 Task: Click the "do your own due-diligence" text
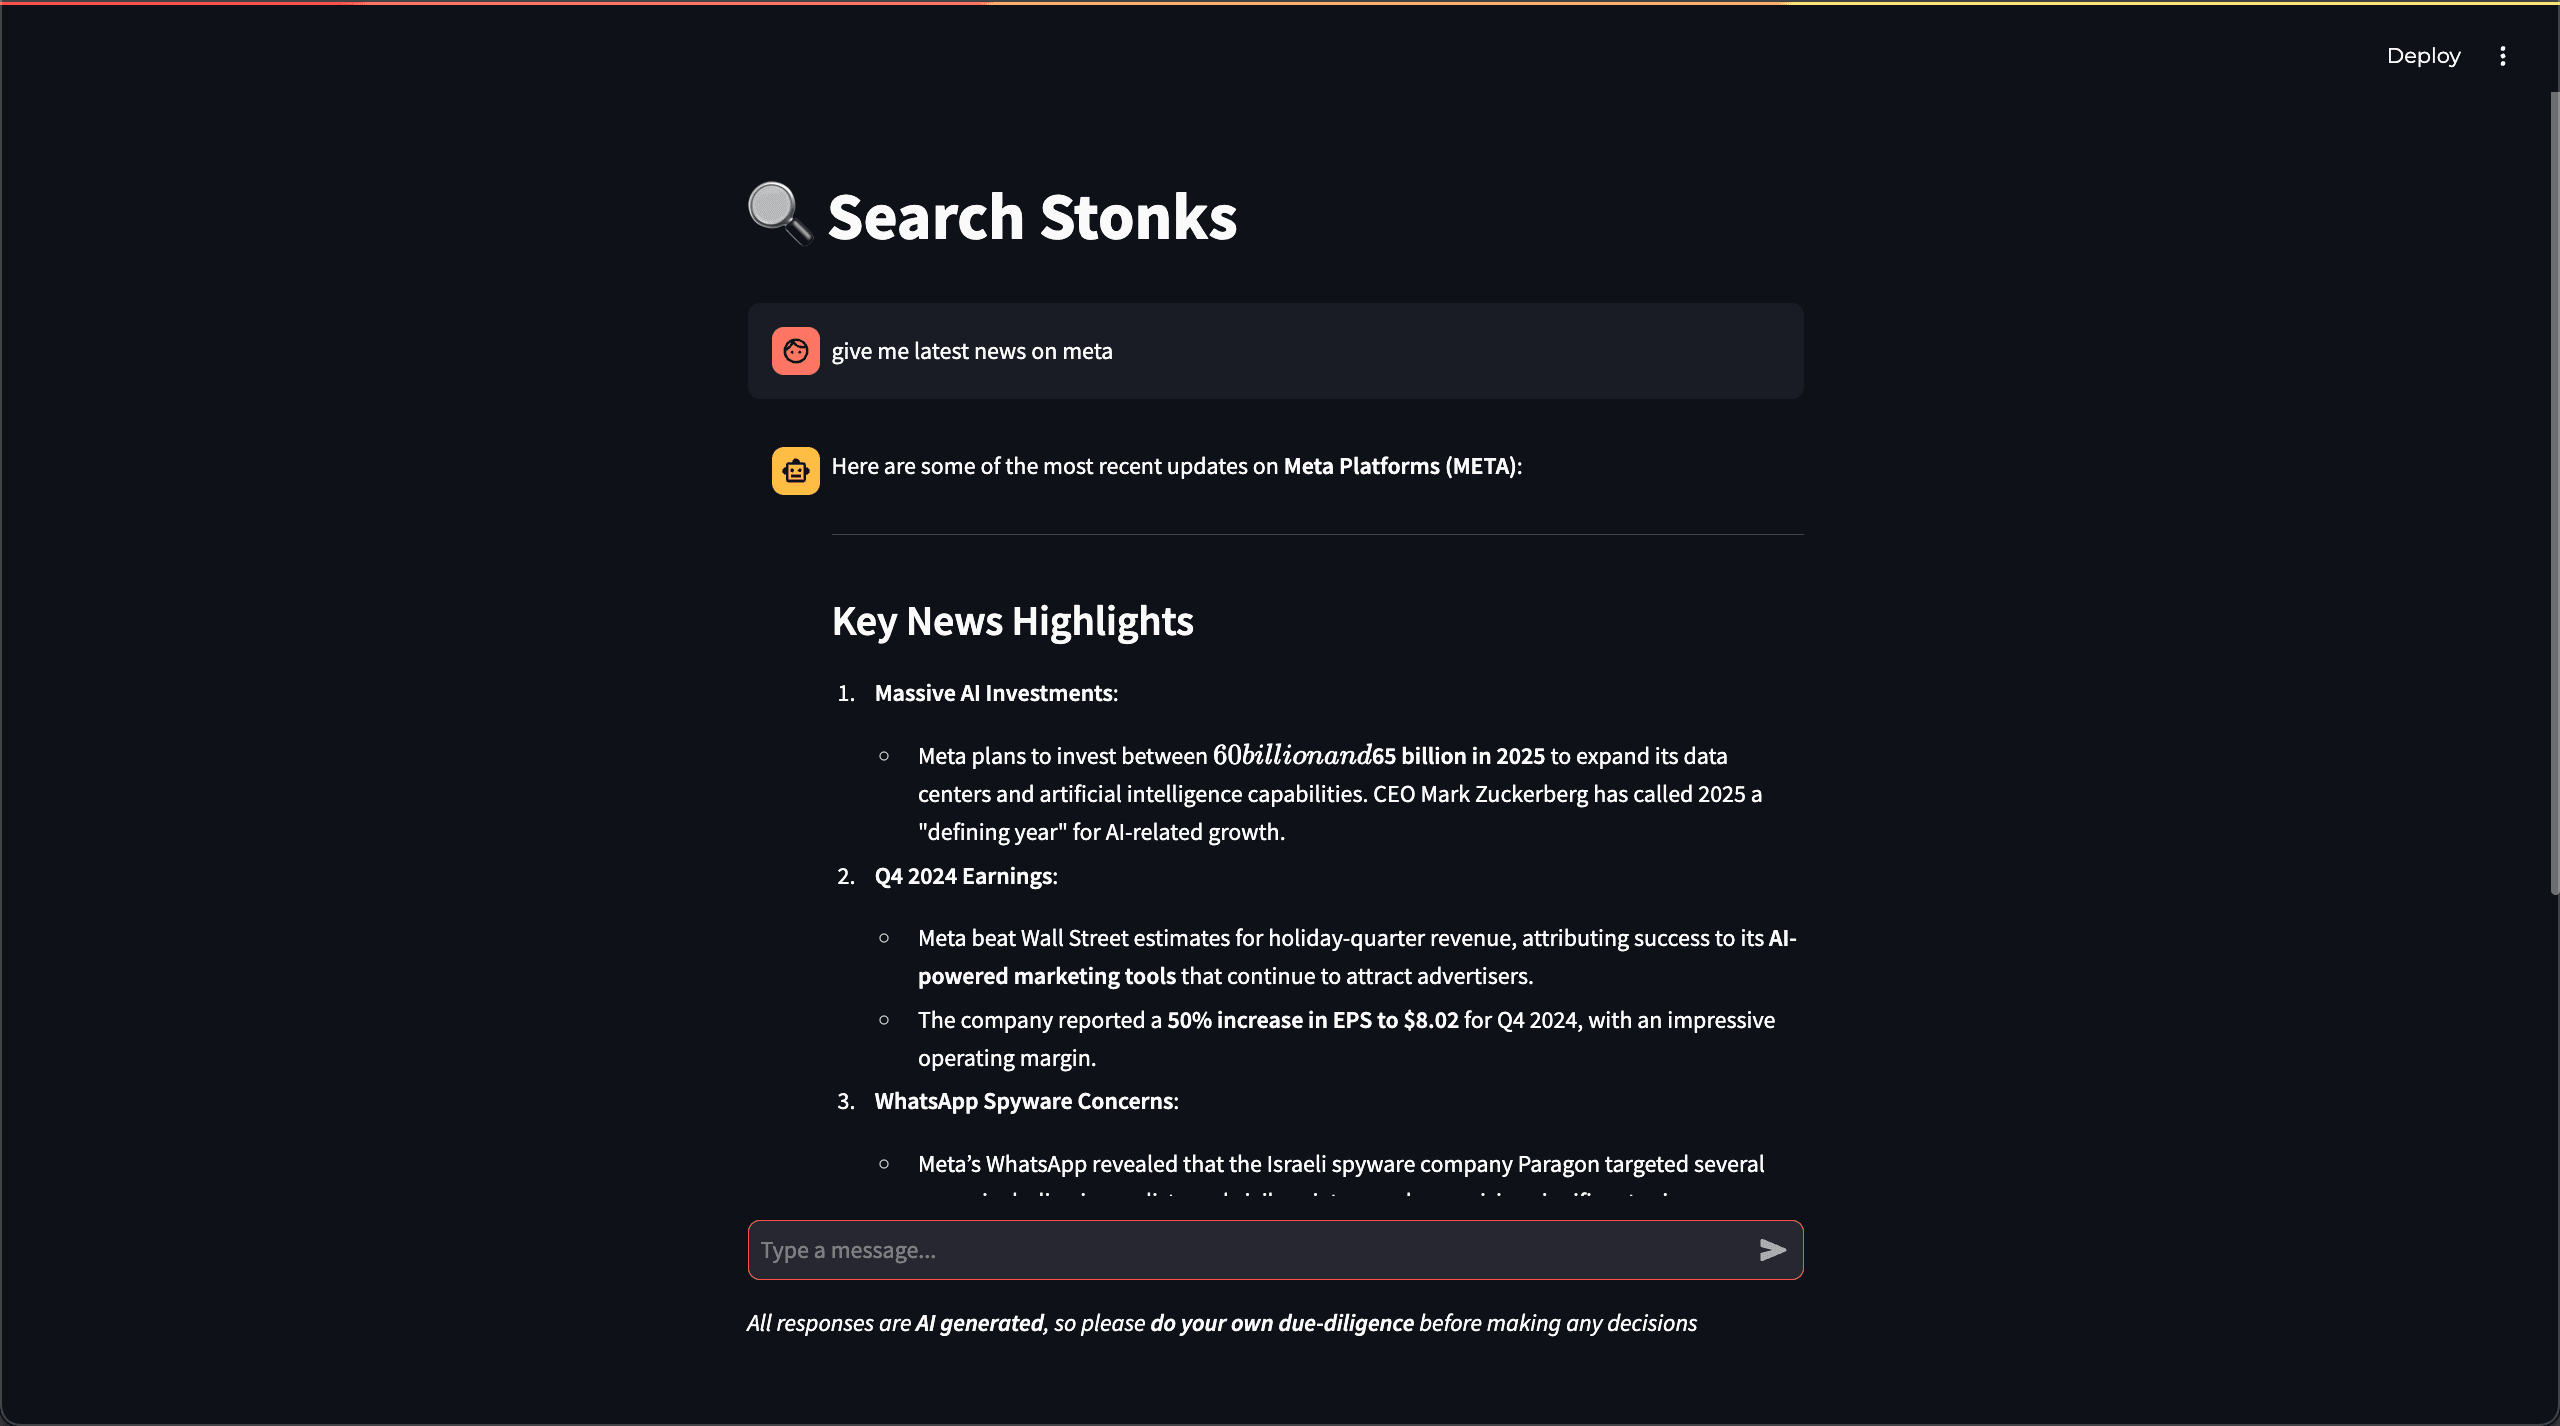pos(1282,1323)
